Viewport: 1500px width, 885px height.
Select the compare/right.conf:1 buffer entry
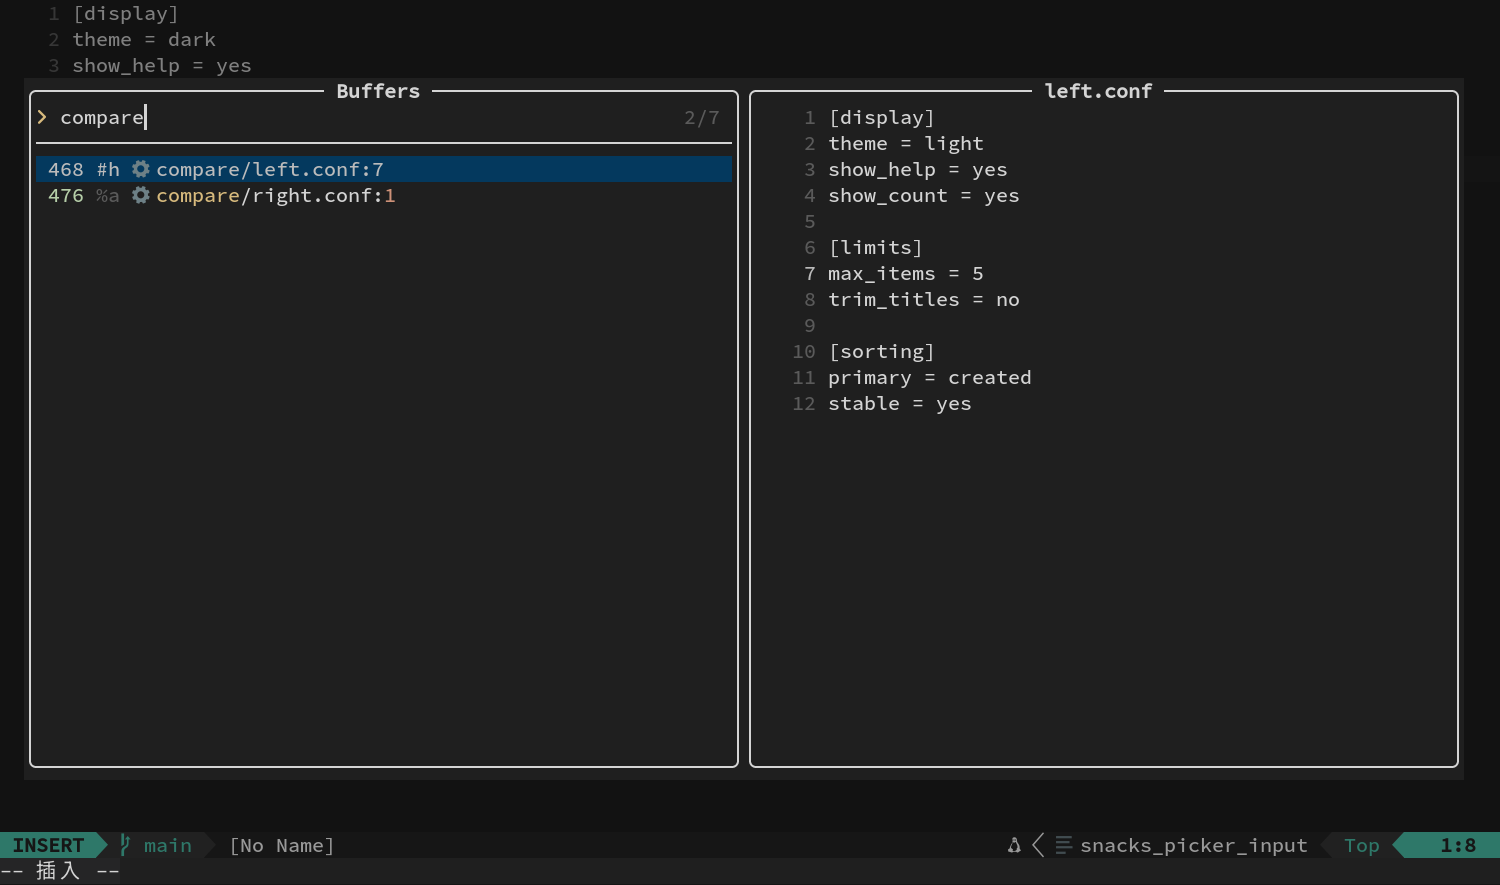pos(384,195)
